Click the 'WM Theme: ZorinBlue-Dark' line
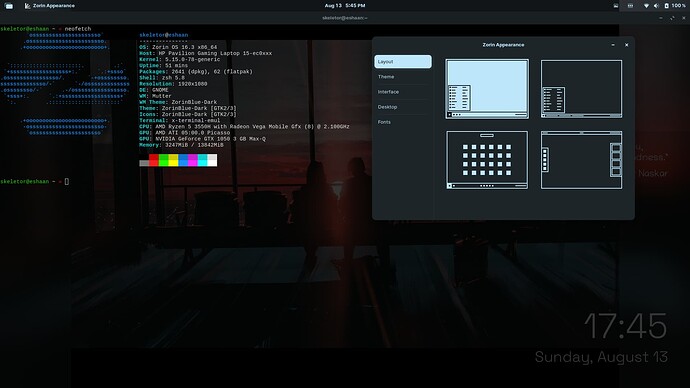The height and width of the screenshot is (388, 690). coord(178,102)
